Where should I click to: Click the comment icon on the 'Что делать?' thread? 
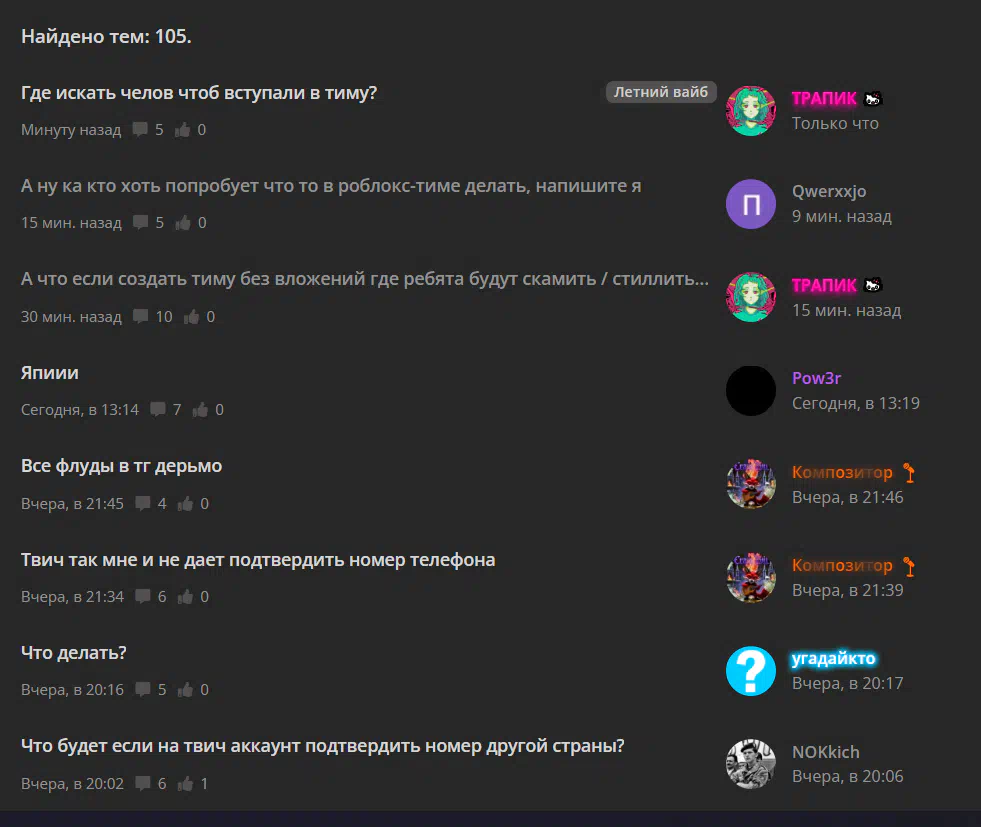tap(143, 689)
